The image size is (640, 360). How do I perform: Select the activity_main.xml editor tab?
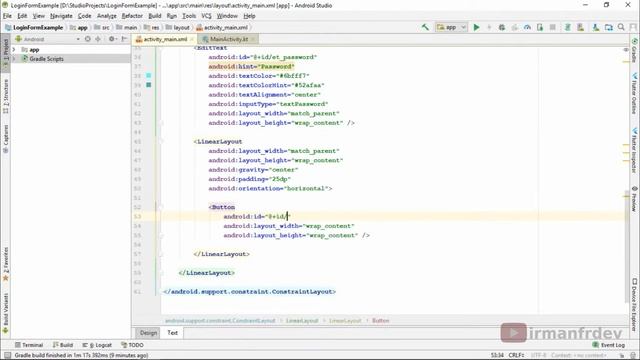pos(165,39)
